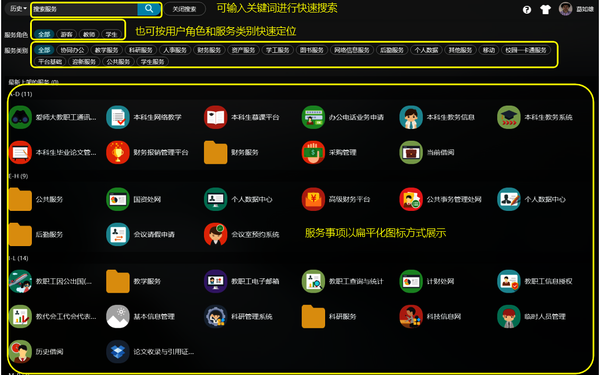
Task: Open 办公电话业务申请 service icon
Action: (313, 117)
